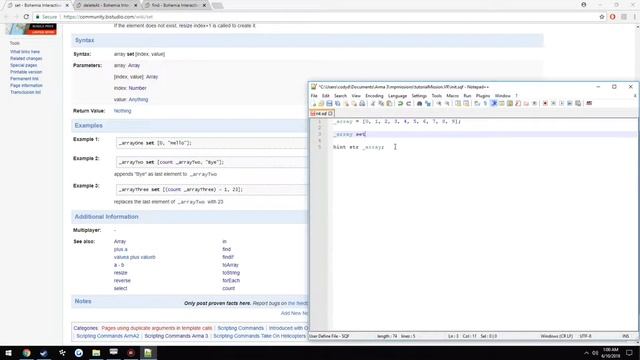Image resolution: width=640 pixels, height=360 pixels.
Task: Click the Copy icon in Notepad++ toolbar
Action: 382,103
